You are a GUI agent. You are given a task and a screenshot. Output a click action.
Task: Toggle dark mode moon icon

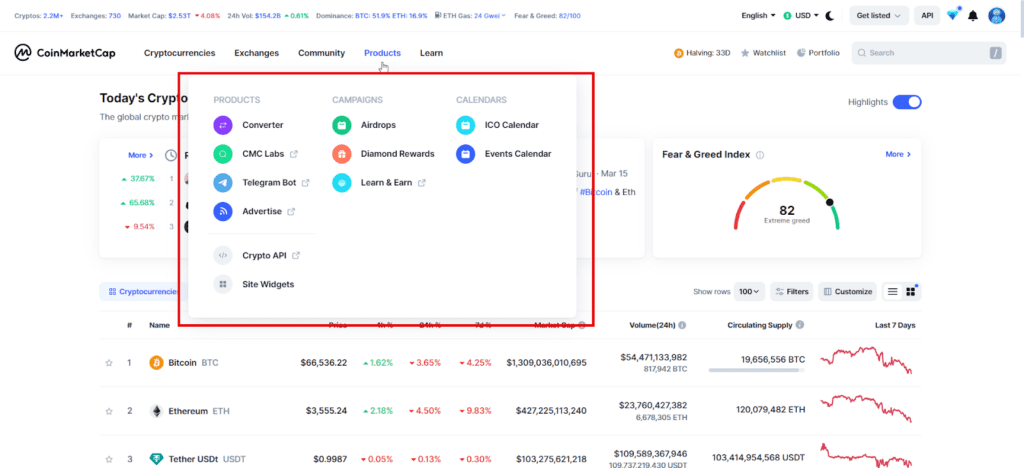(830, 16)
